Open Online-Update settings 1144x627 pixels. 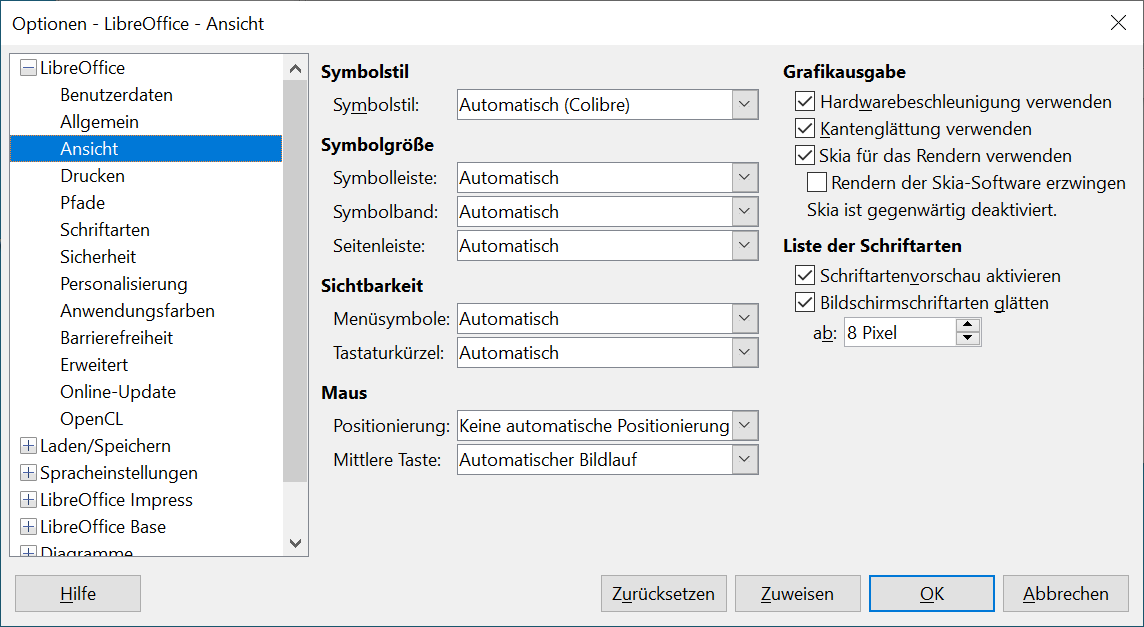point(118,392)
